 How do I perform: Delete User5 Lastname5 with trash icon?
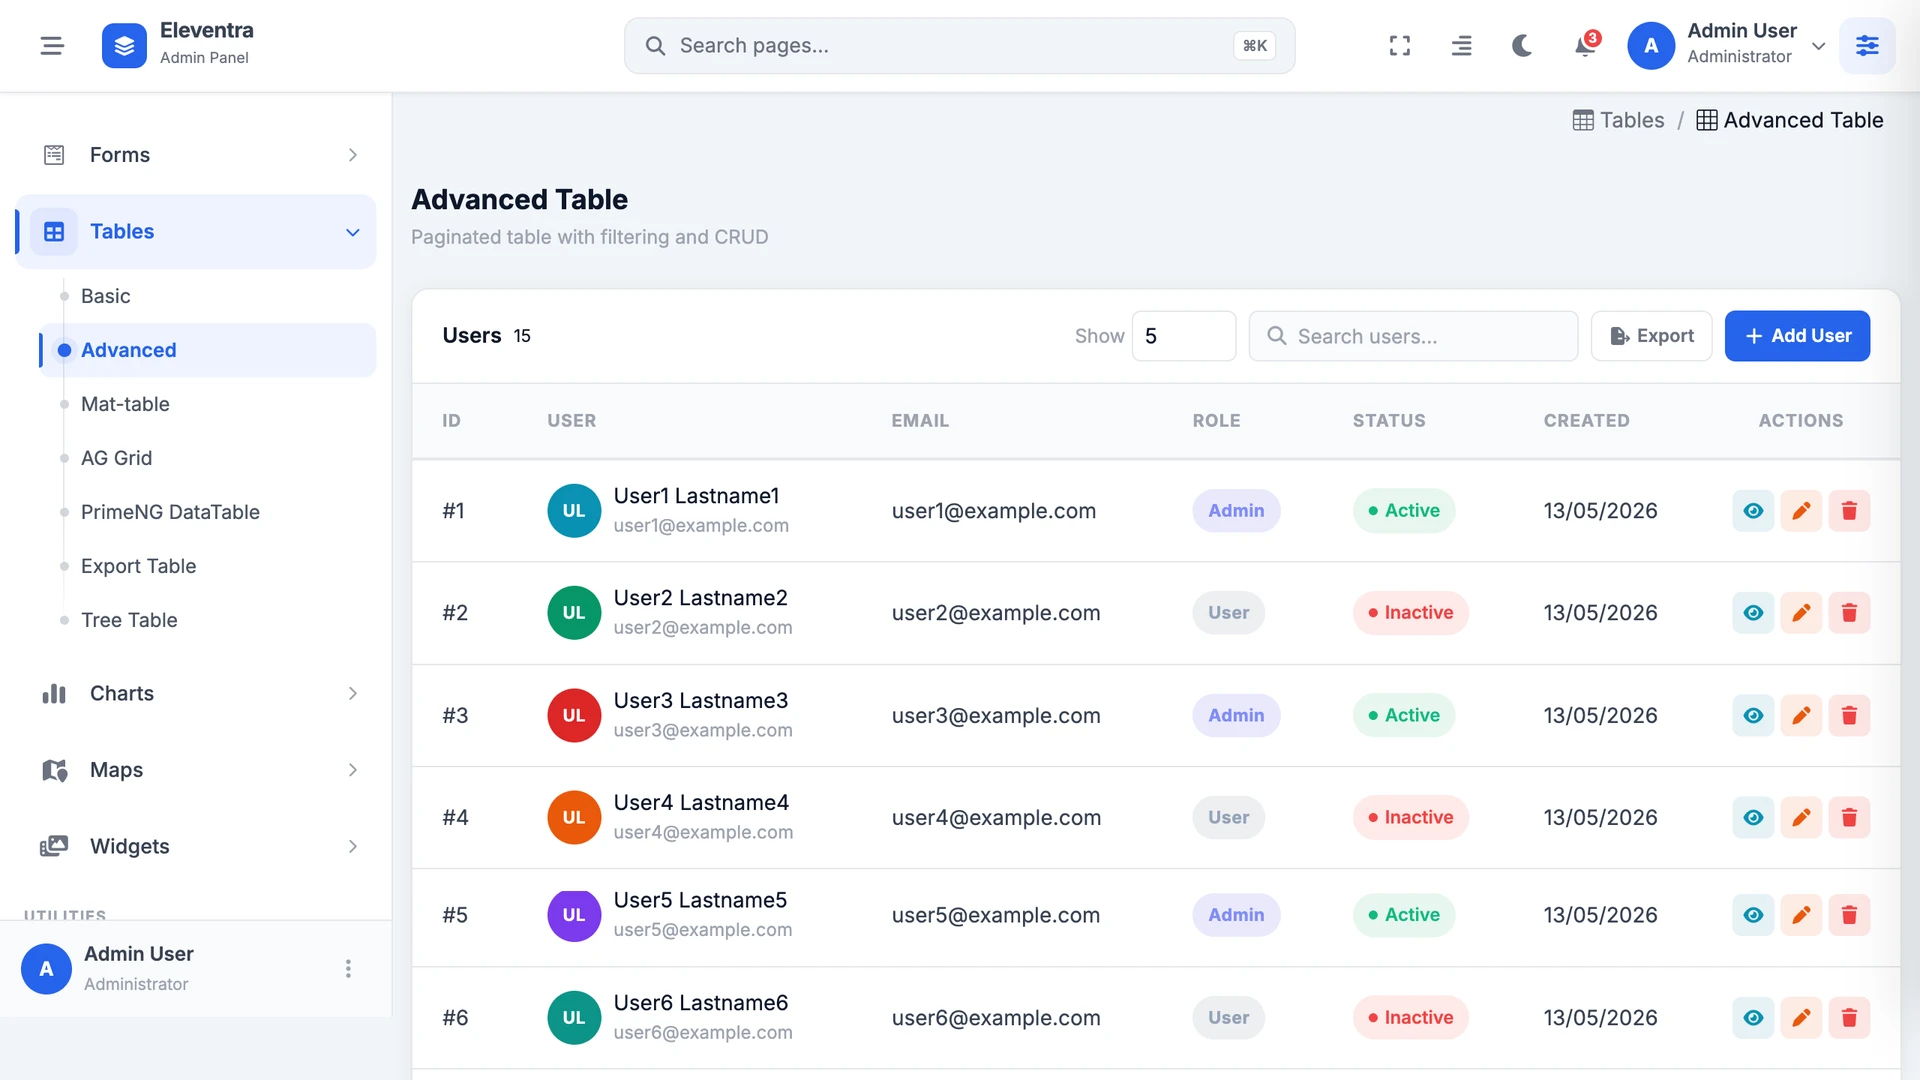[1849, 915]
